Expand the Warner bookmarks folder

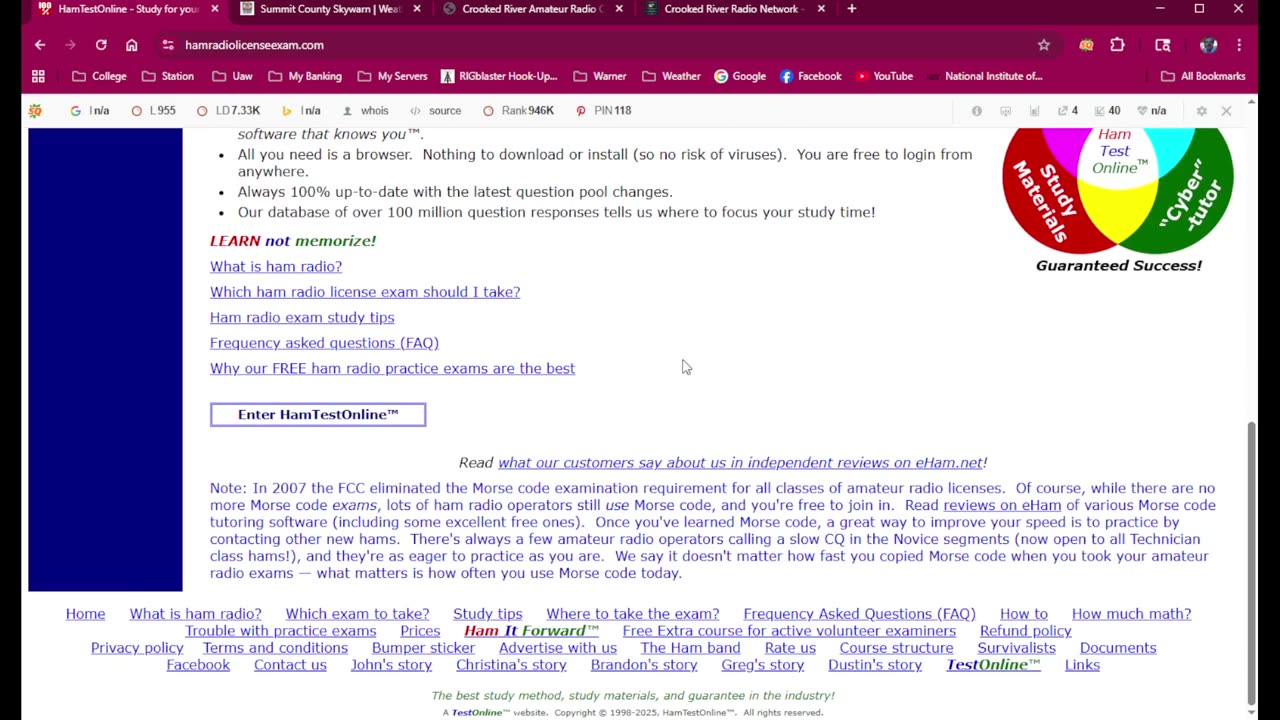(x=599, y=76)
